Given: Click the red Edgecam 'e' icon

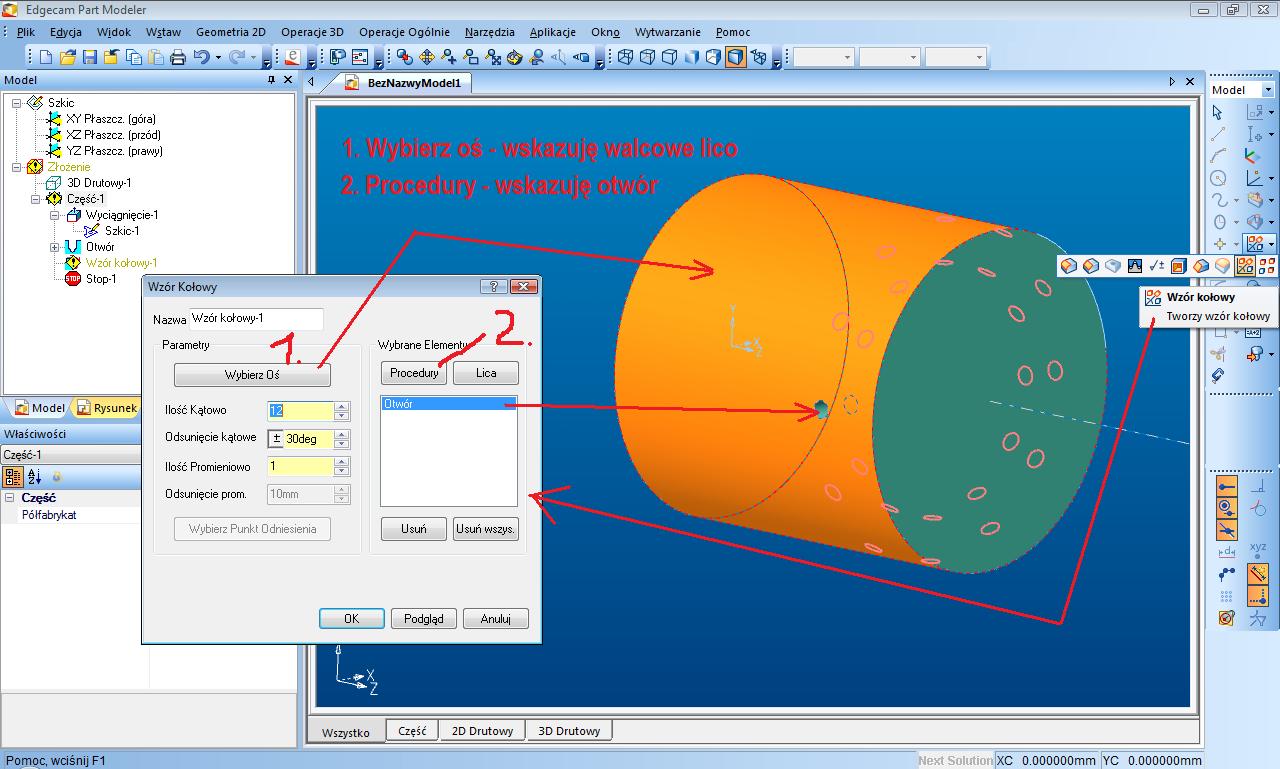Looking at the screenshot, I should click(x=293, y=57).
